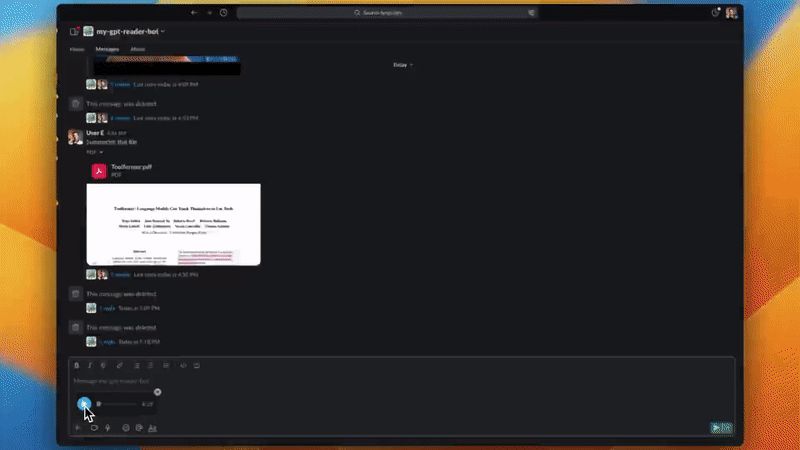Open the Toolformer.pdf preview thumbnail

coord(173,224)
